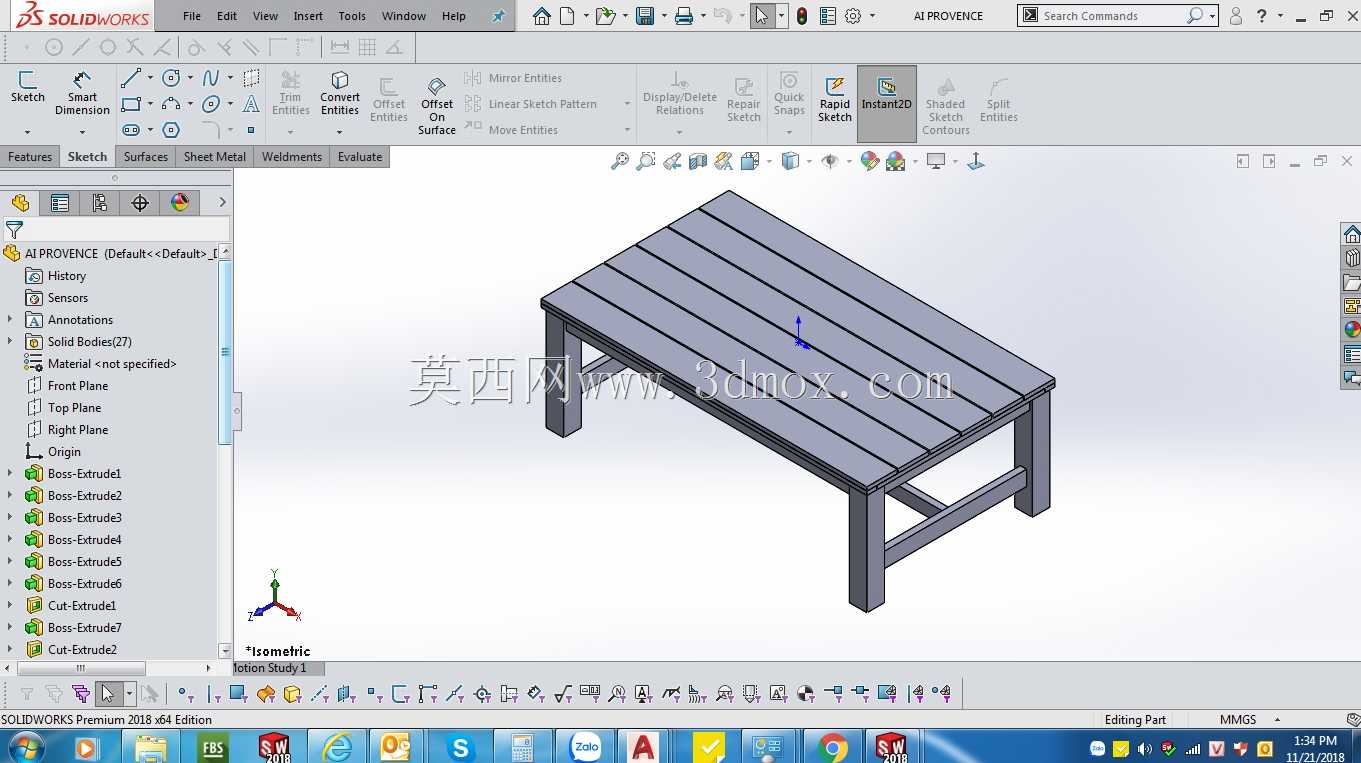
Task: Select the Line sketch tool
Action: [131, 78]
